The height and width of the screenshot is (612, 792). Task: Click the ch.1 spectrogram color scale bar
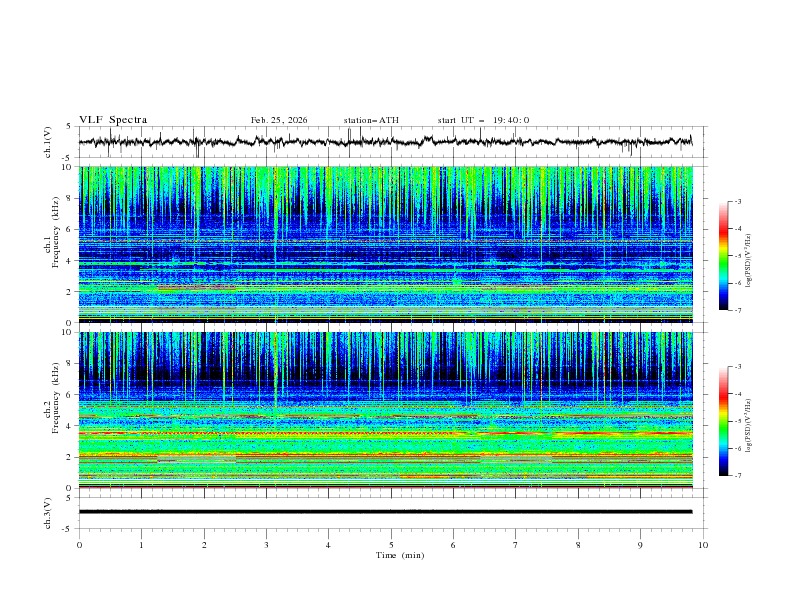click(723, 255)
